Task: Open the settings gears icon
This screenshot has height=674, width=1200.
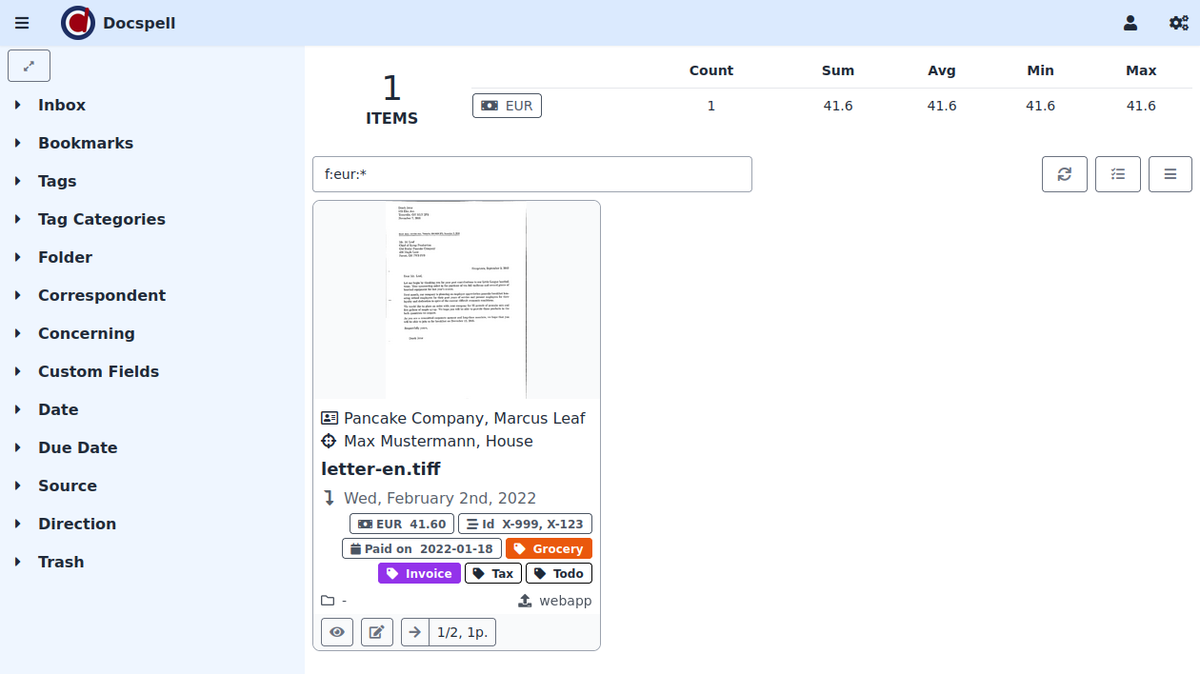Action: [1178, 23]
